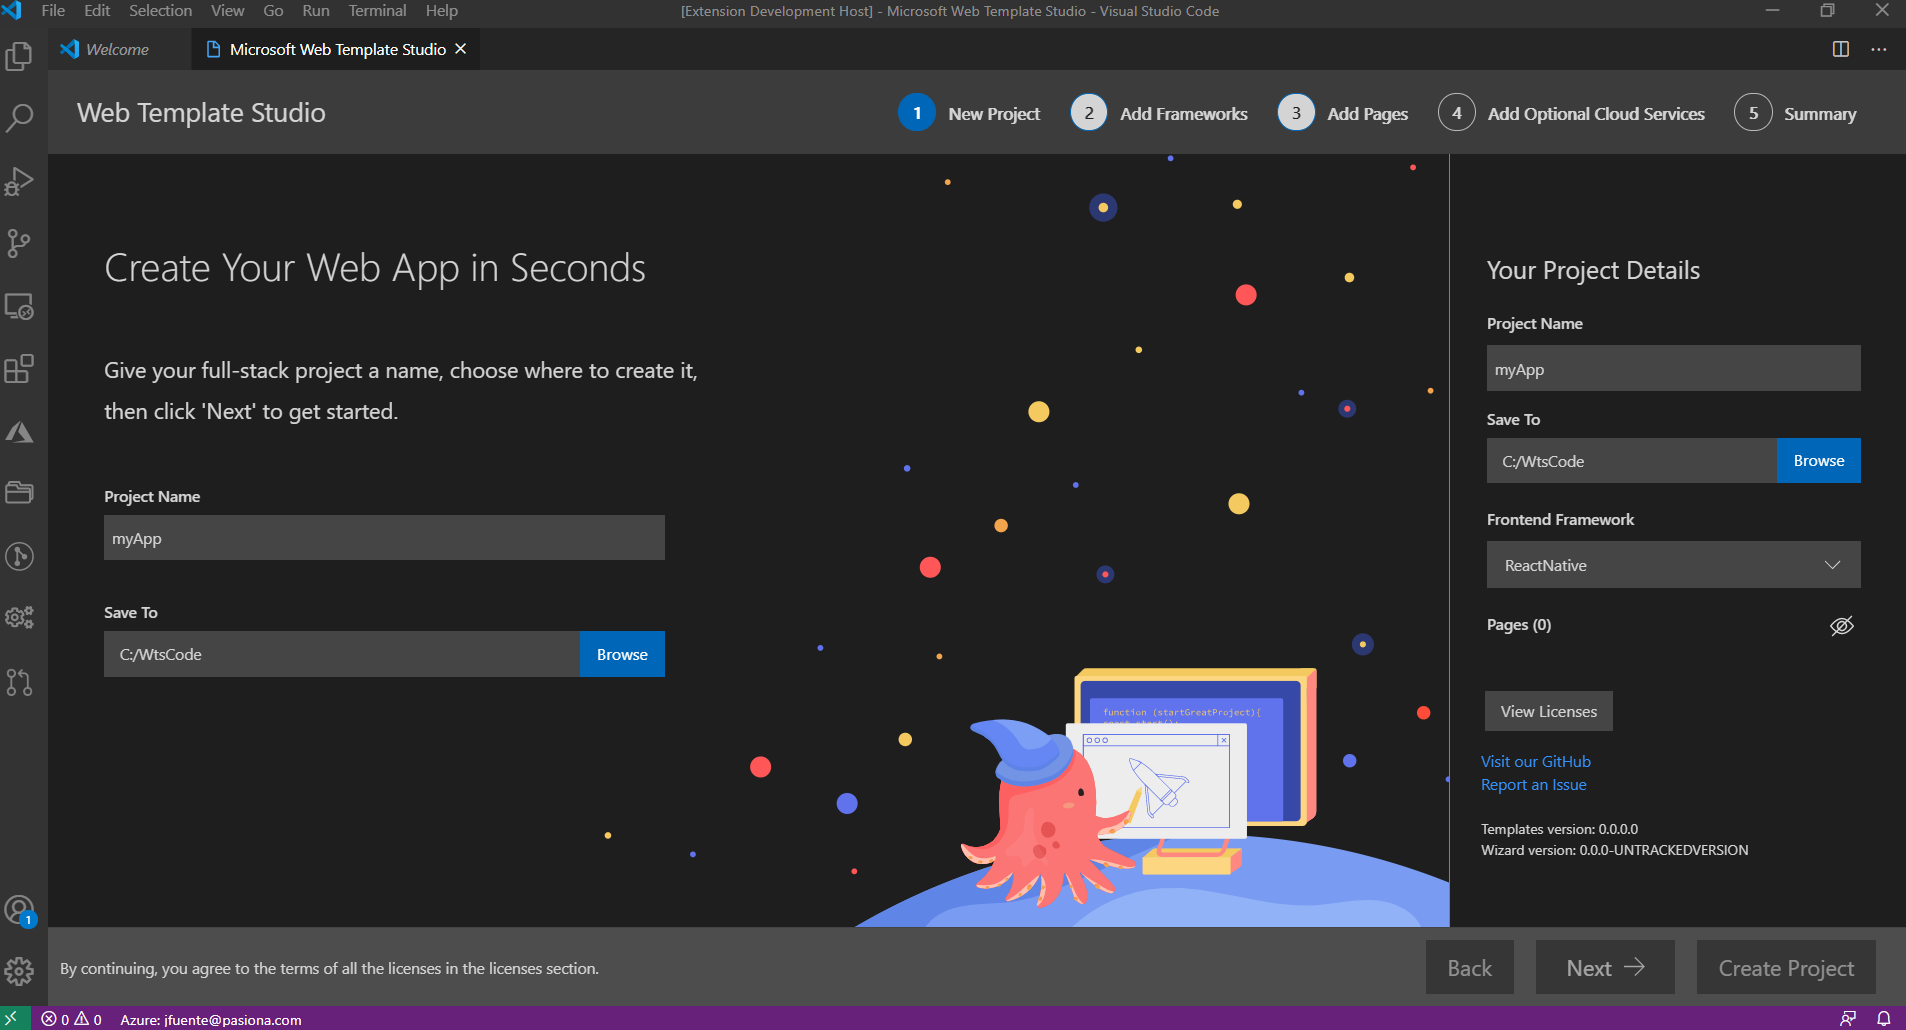Open the Run and Debug view

tap(19, 181)
